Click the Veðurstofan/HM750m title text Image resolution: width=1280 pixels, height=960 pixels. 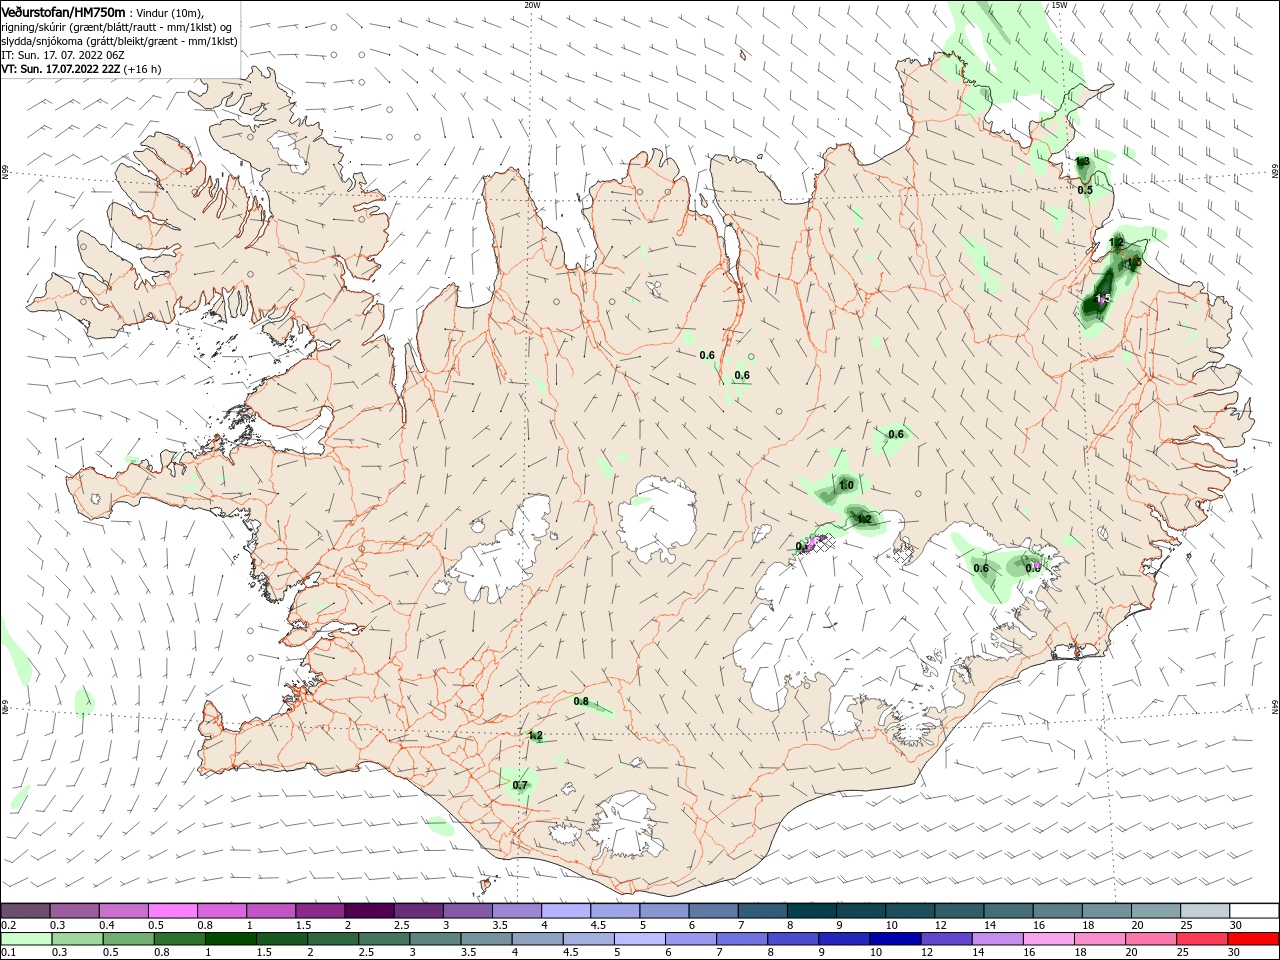point(64,11)
